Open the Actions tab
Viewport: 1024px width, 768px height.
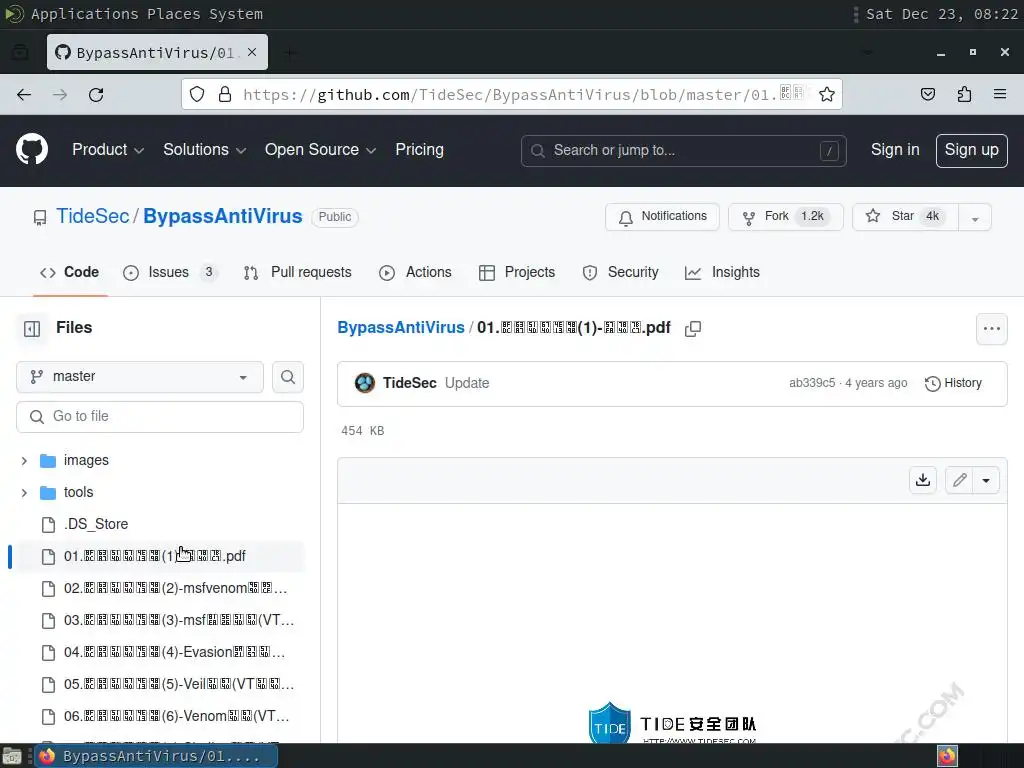415,272
